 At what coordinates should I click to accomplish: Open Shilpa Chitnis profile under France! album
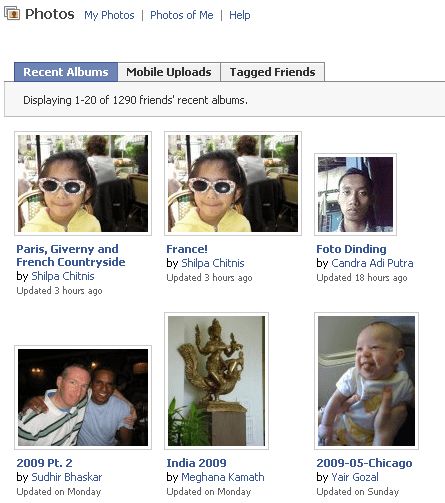point(213,263)
